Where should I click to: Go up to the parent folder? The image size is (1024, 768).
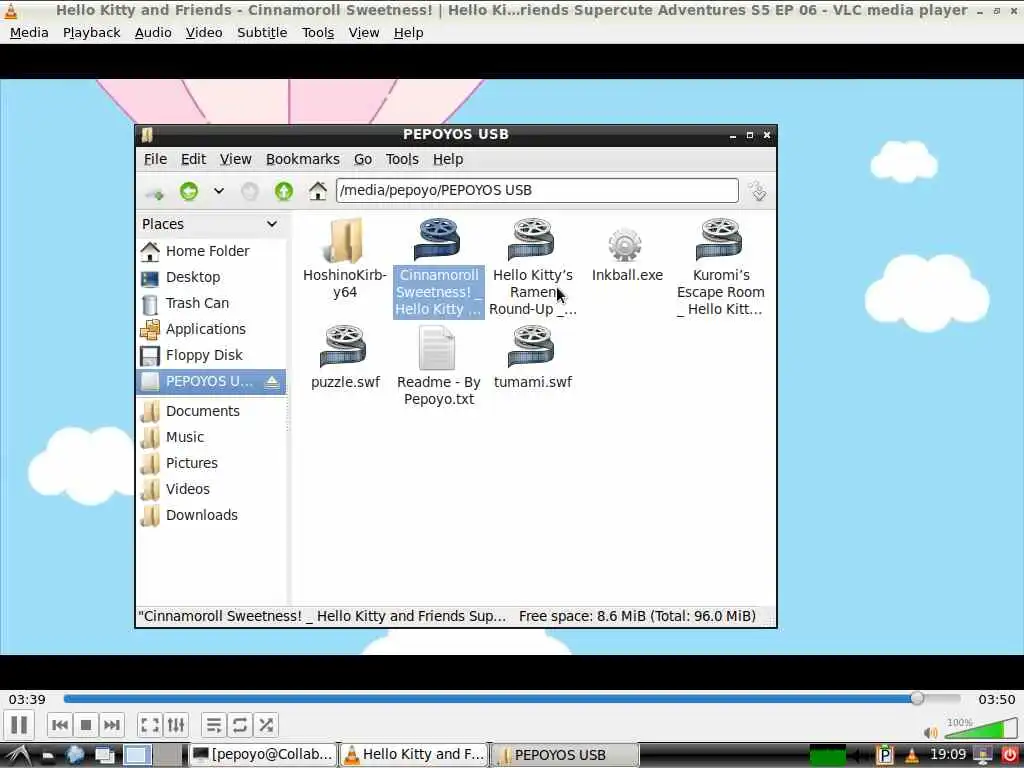point(283,191)
